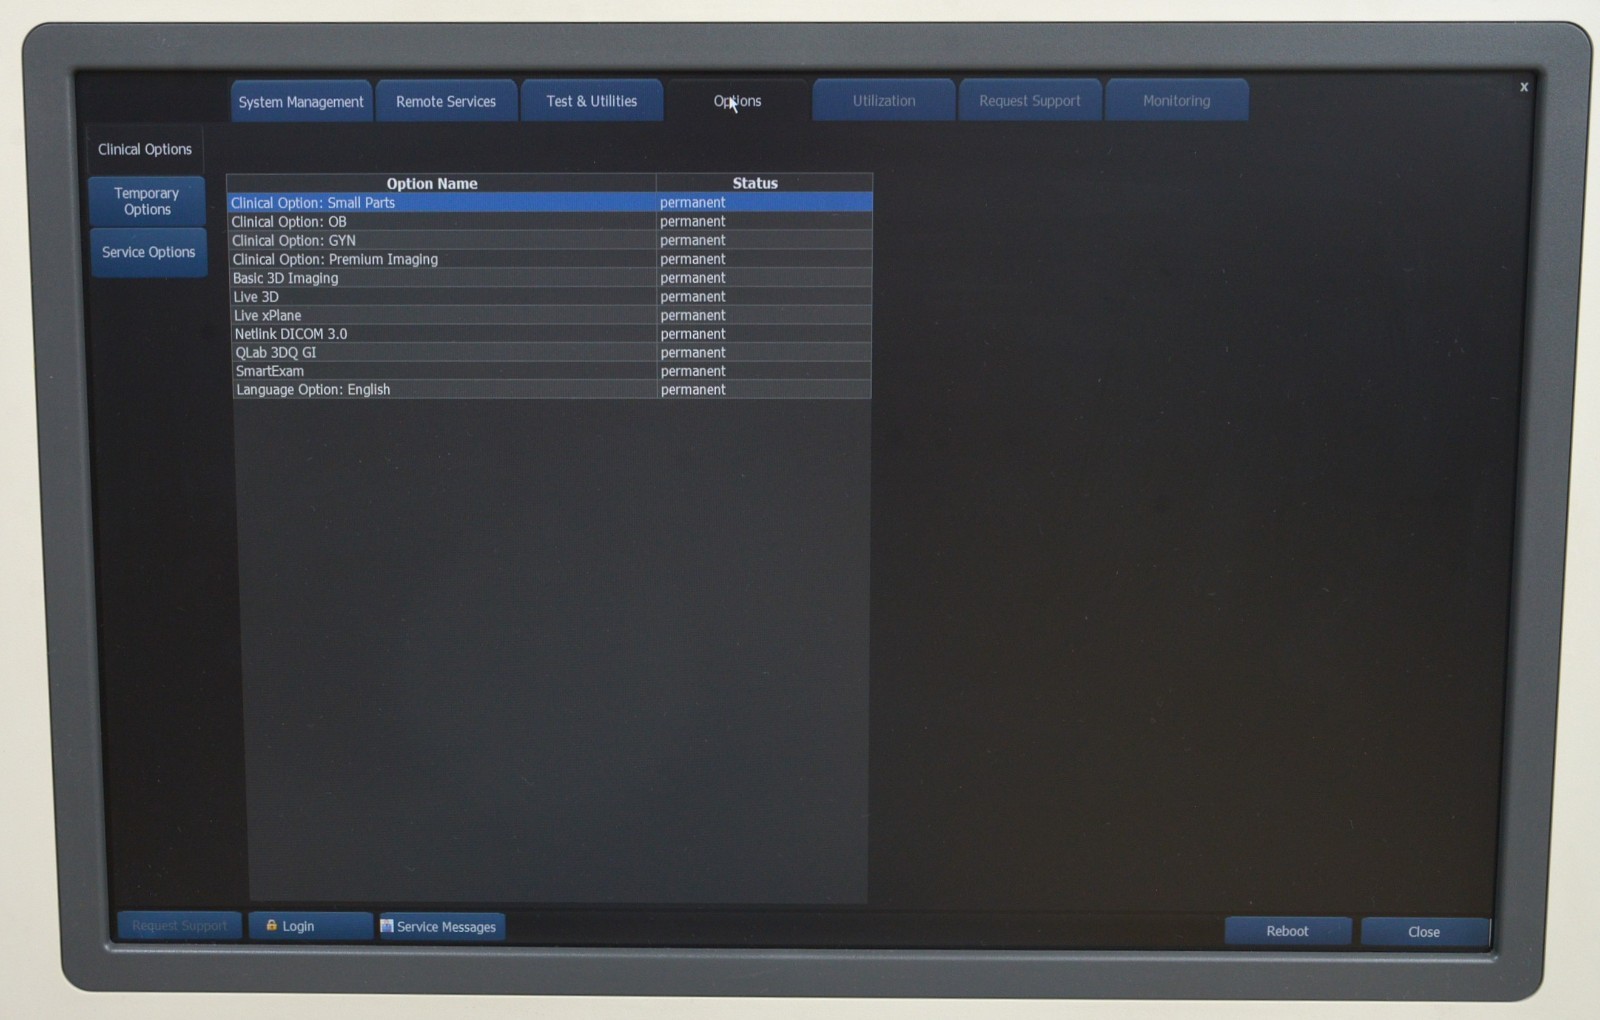Open the Monitoring tab
Image resolution: width=1600 pixels, height=1020 pixels.
[x=1176, y=101]
